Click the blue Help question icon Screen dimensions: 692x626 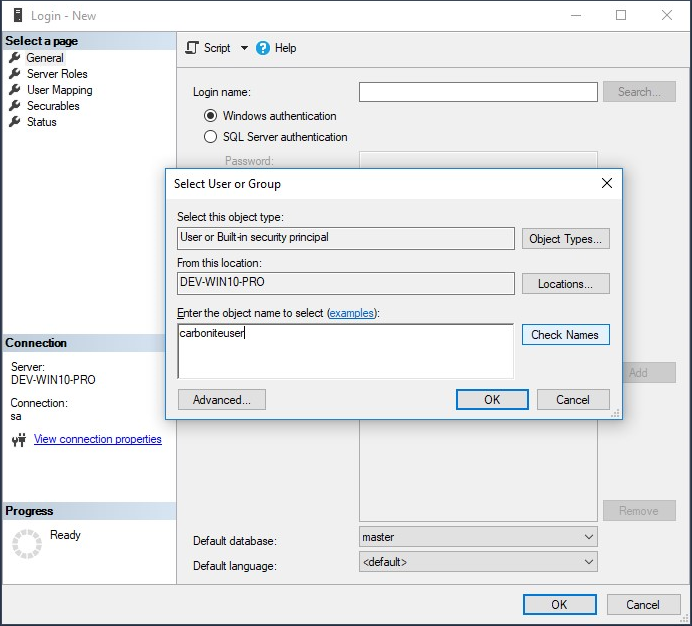263,48
